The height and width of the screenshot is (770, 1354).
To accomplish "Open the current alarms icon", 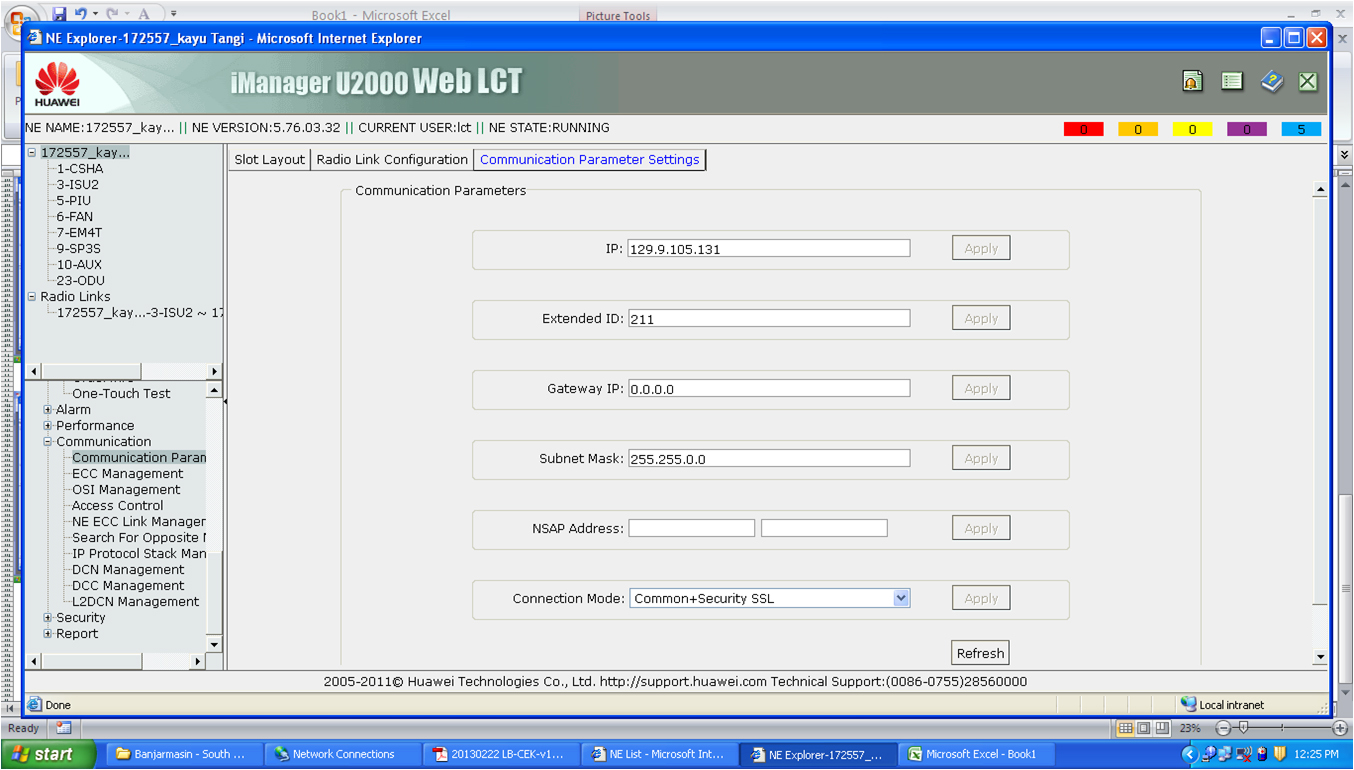I will coord(1192,80).
